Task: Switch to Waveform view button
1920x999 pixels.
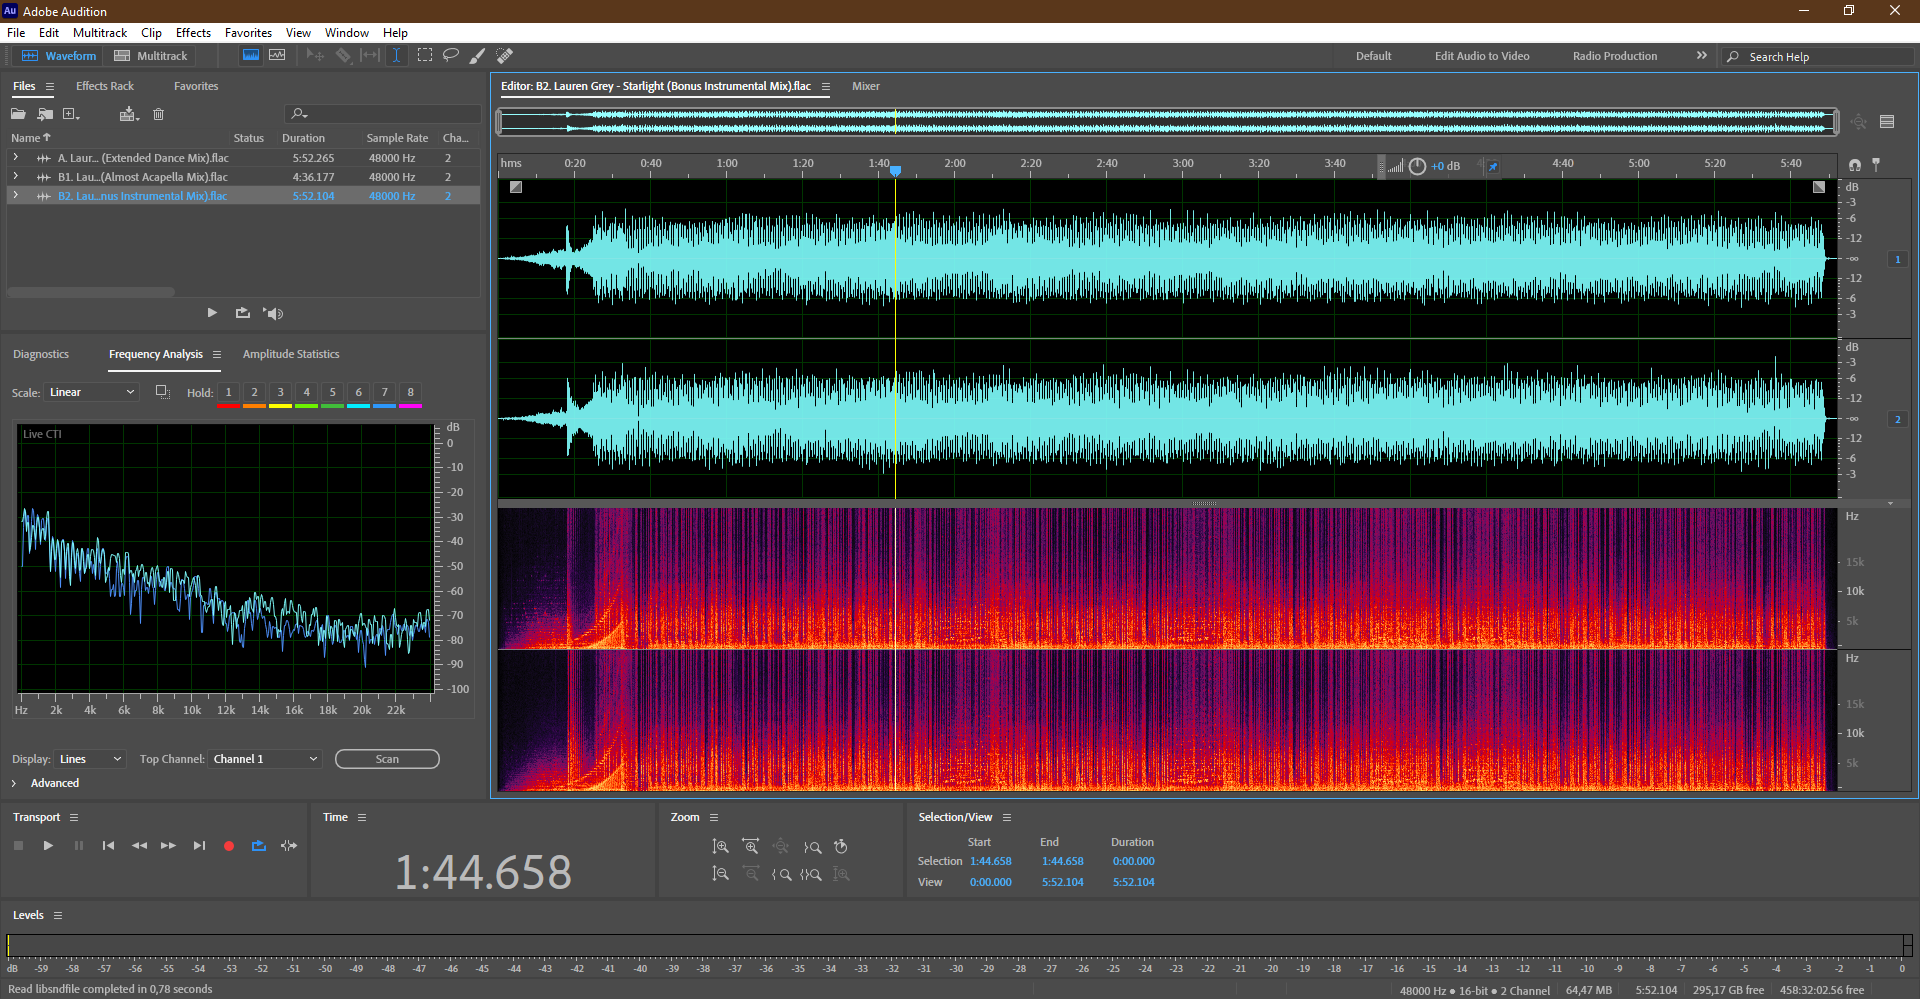Action: click(x=60, y=56)
